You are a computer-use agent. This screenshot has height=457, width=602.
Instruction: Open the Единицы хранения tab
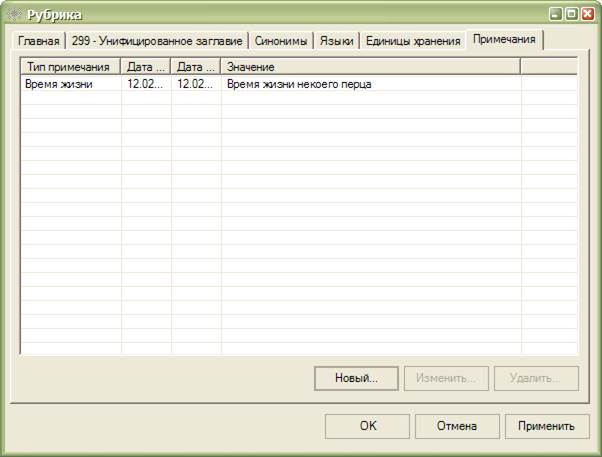coord(413,41)
